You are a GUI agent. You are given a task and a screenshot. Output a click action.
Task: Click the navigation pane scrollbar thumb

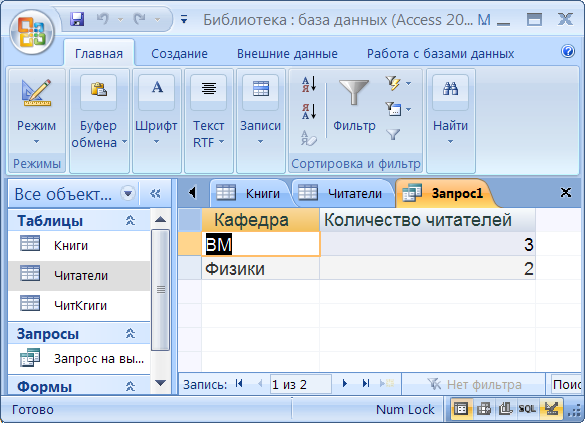click(x=160, y=290)
